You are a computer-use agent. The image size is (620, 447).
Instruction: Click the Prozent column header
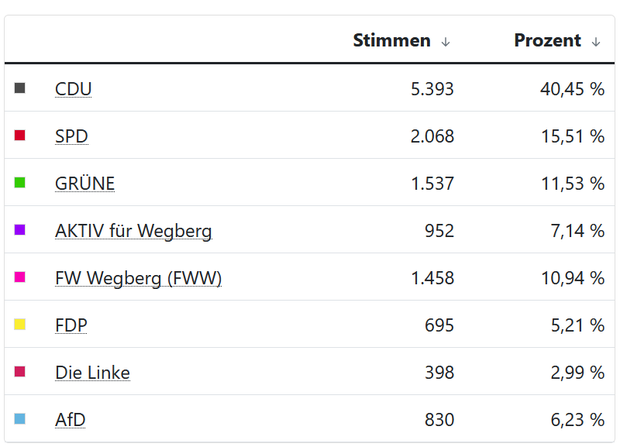tap(547, 41)
